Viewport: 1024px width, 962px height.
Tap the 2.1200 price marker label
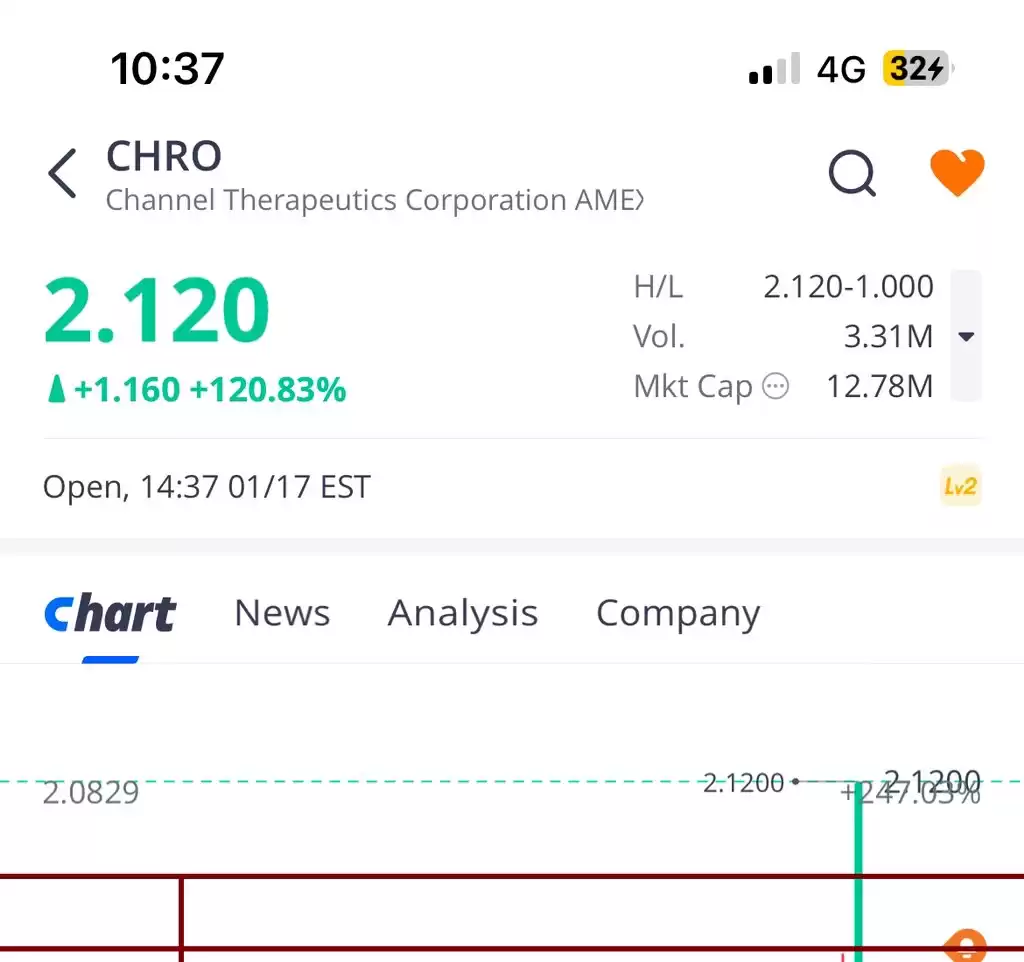tap(743, 782)
